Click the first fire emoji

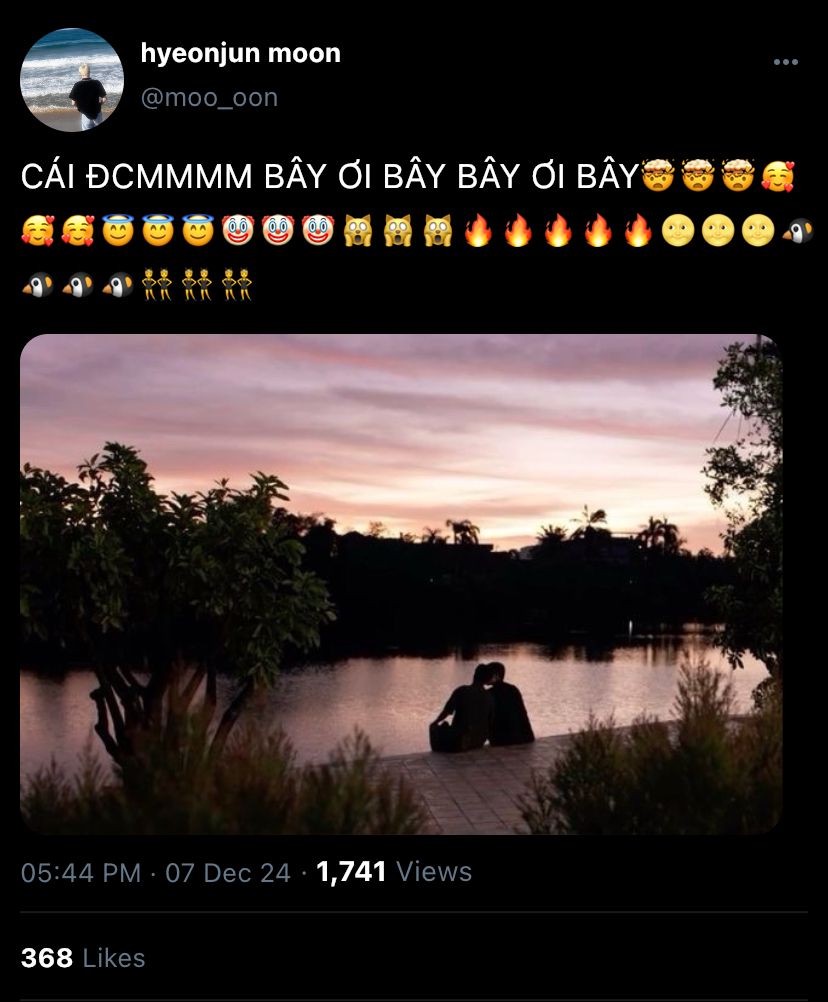coord(478,231)
